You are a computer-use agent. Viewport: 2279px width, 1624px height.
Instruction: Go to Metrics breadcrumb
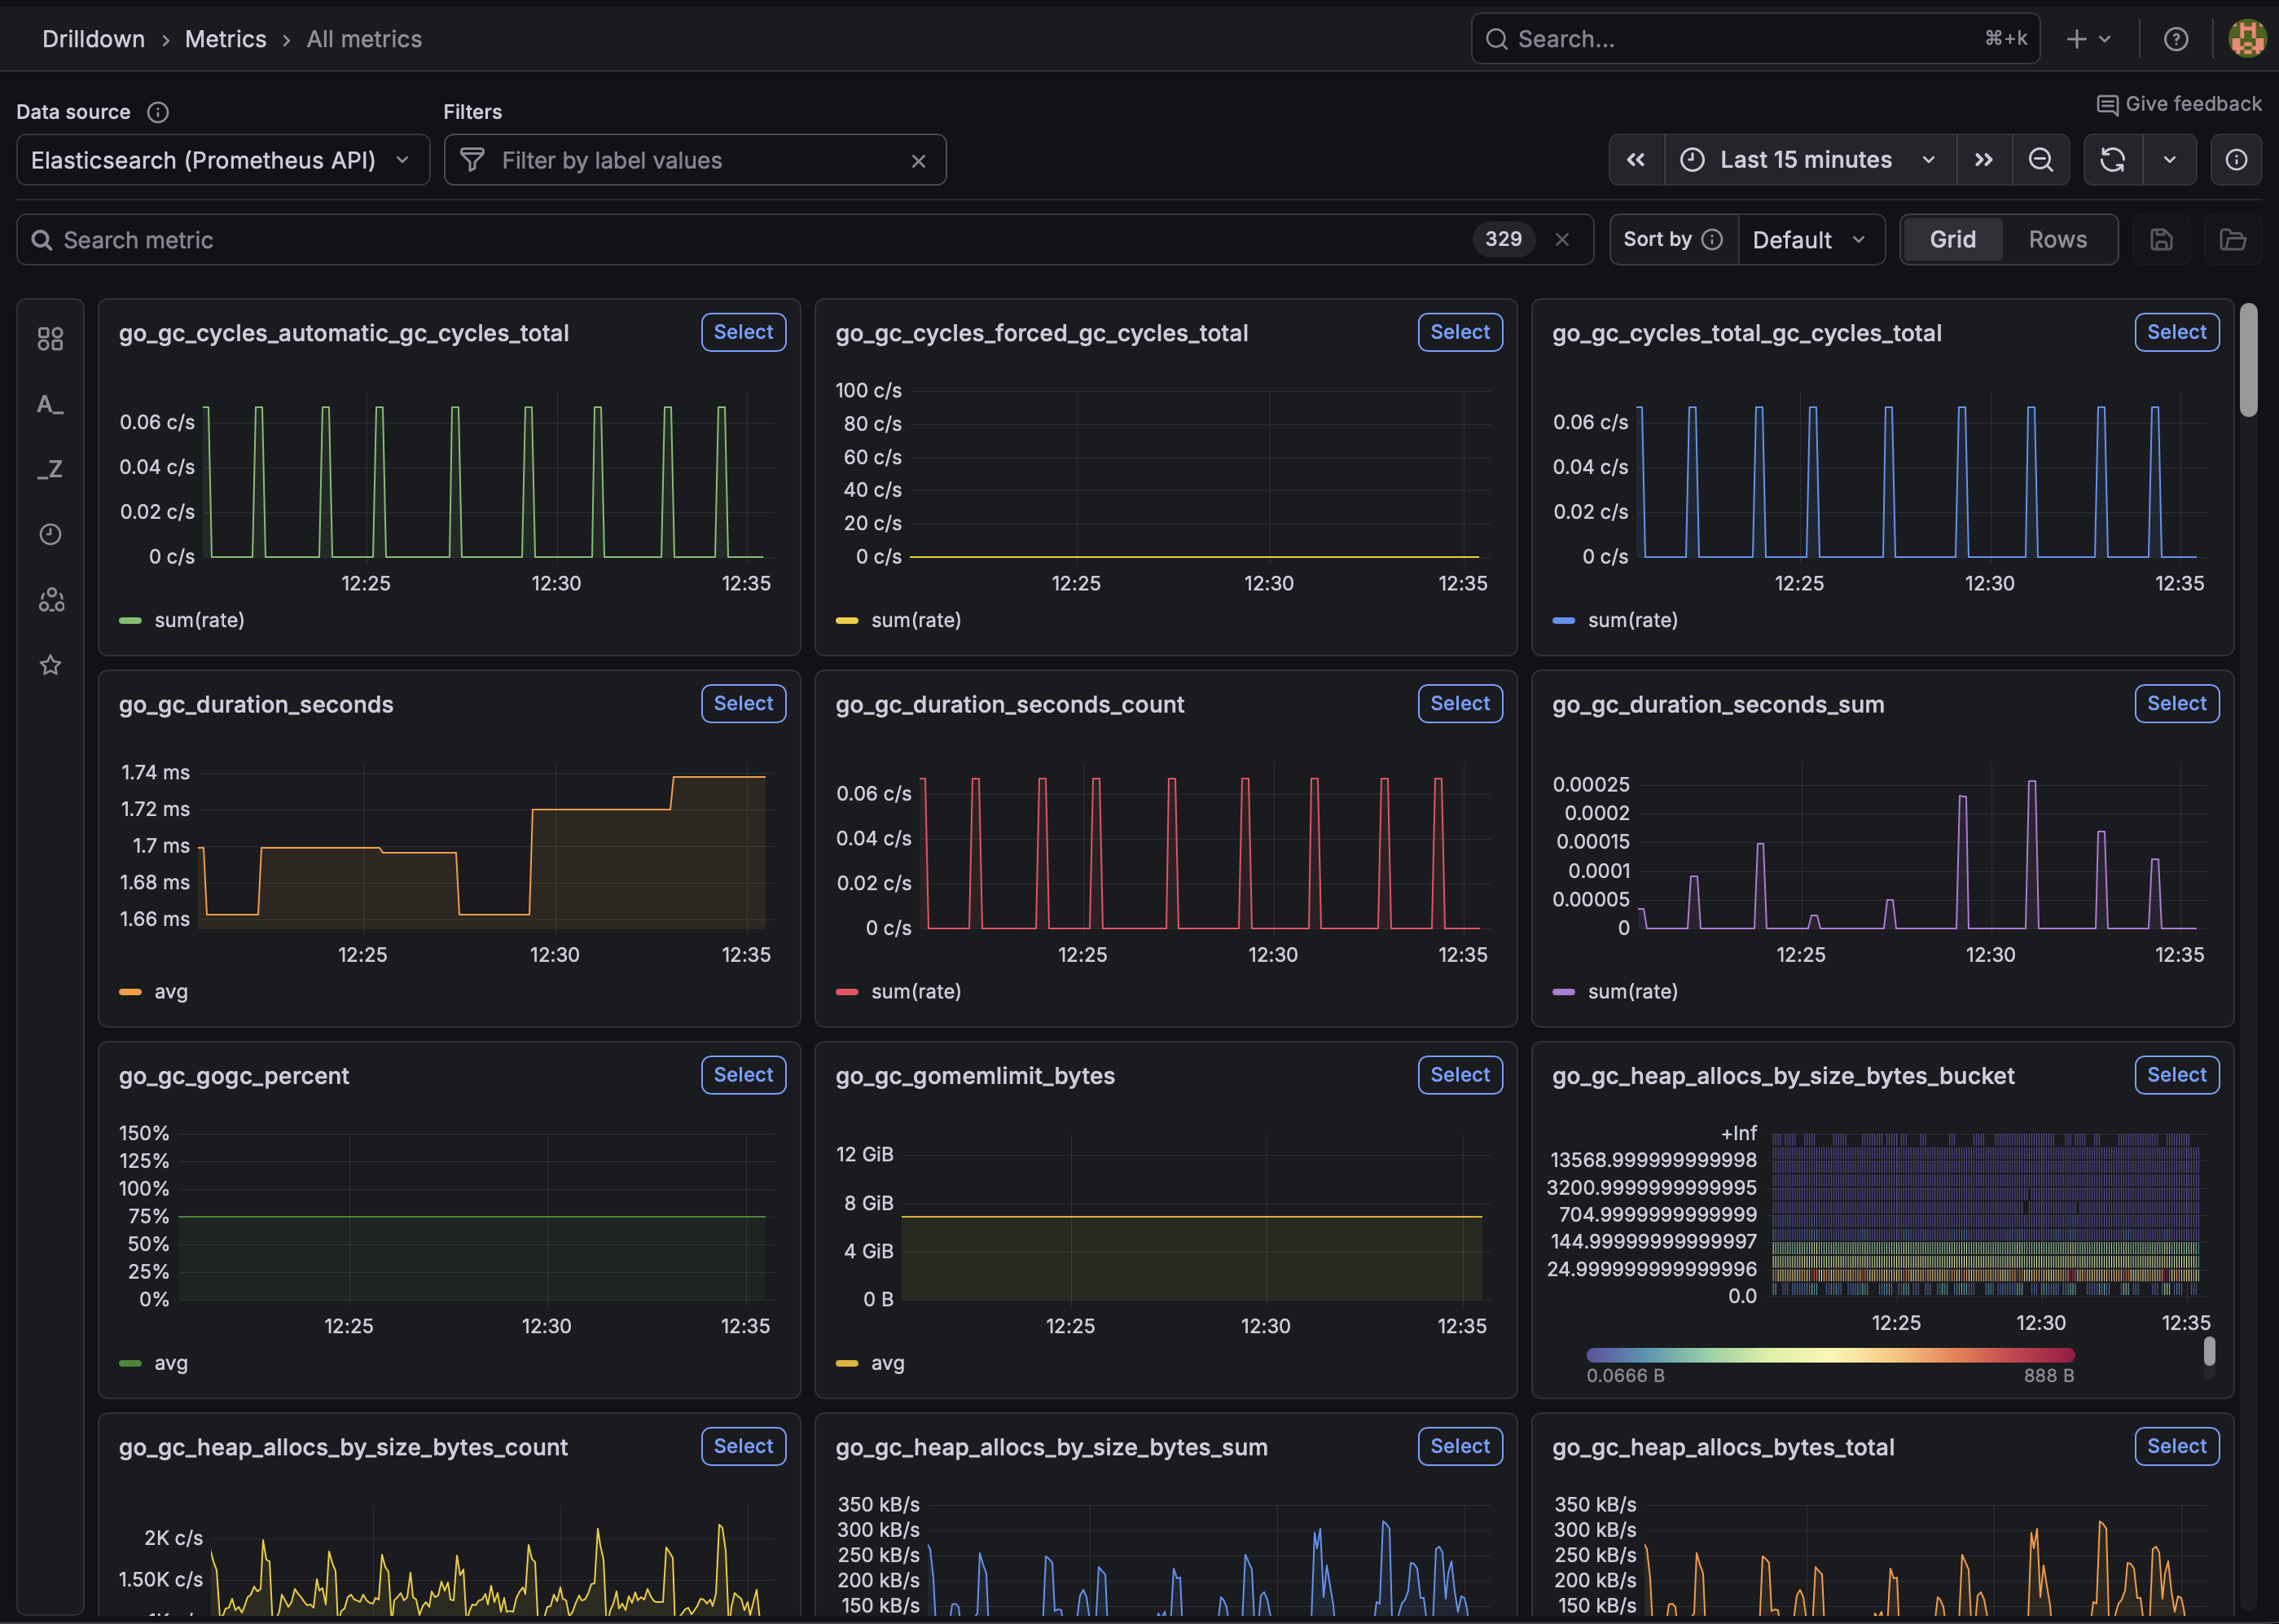(x=225, y=39)
